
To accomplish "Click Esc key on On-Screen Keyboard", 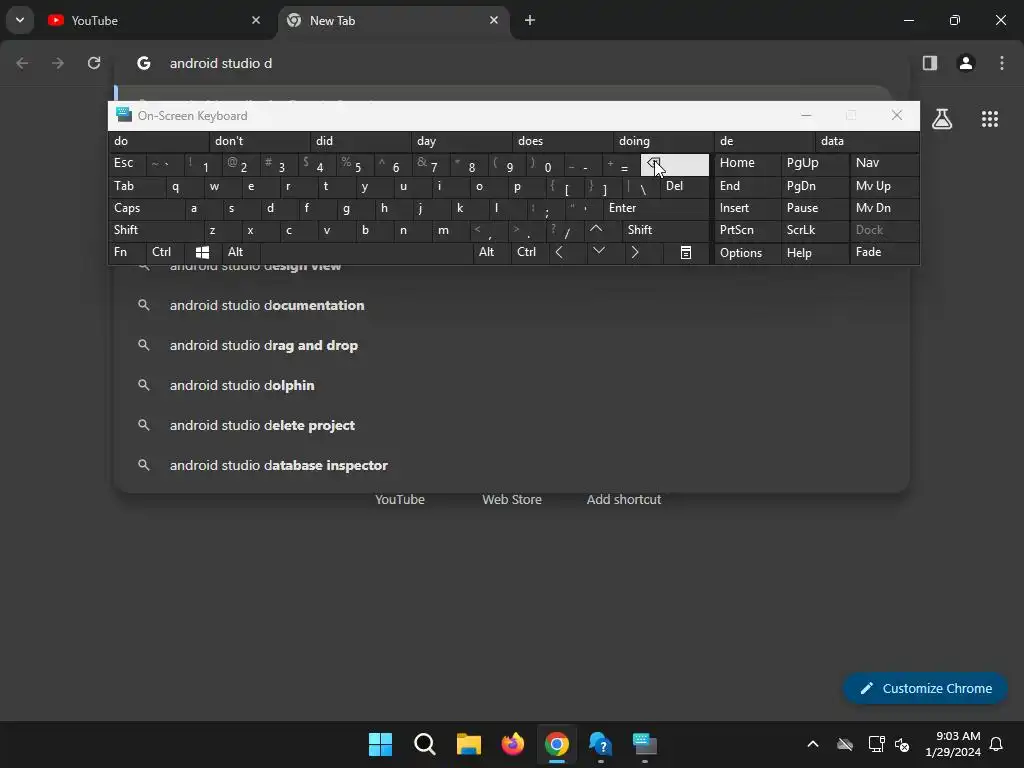I will (x=127, y=163).
